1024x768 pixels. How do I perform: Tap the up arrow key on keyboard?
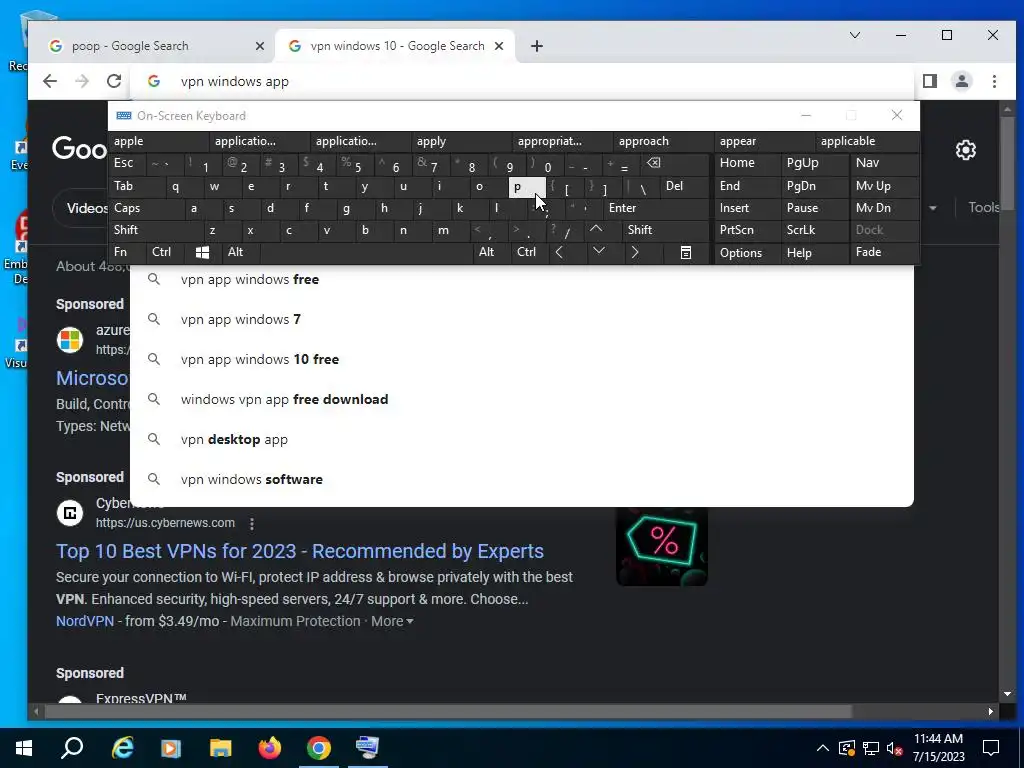pyautogui.click(x=596, y=229)
